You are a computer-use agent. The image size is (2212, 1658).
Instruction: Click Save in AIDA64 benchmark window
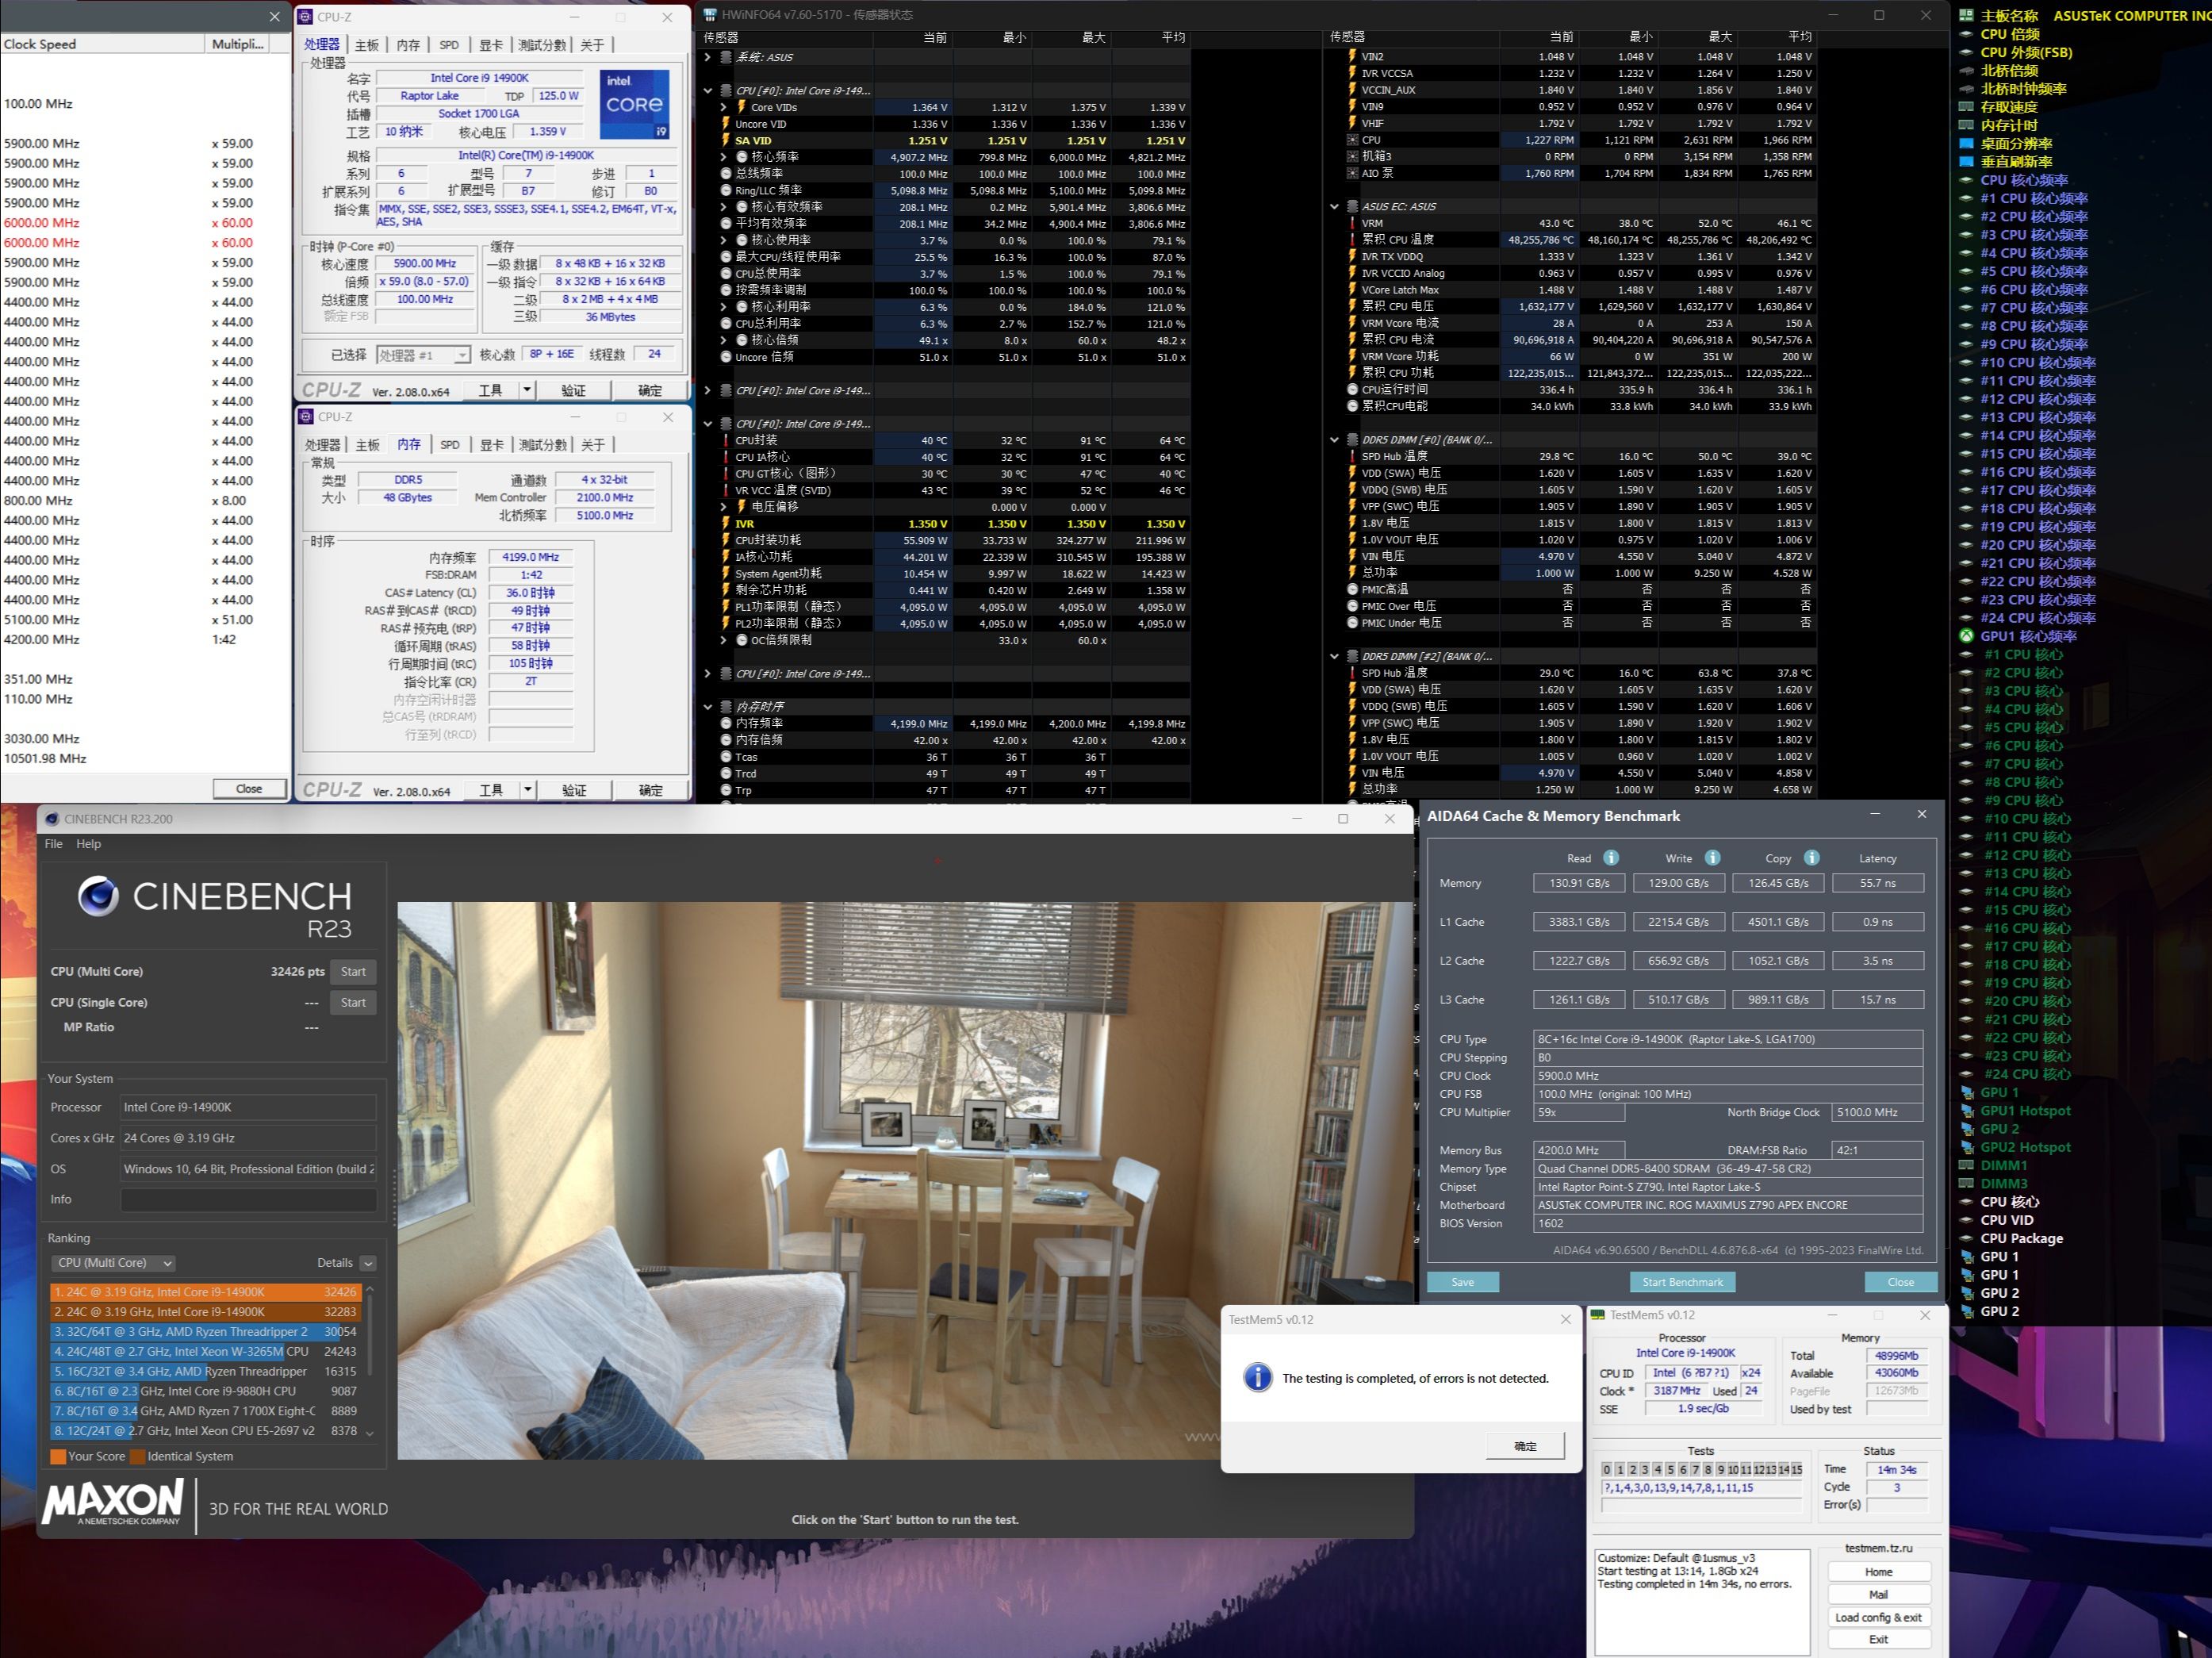[1462, 1282]
